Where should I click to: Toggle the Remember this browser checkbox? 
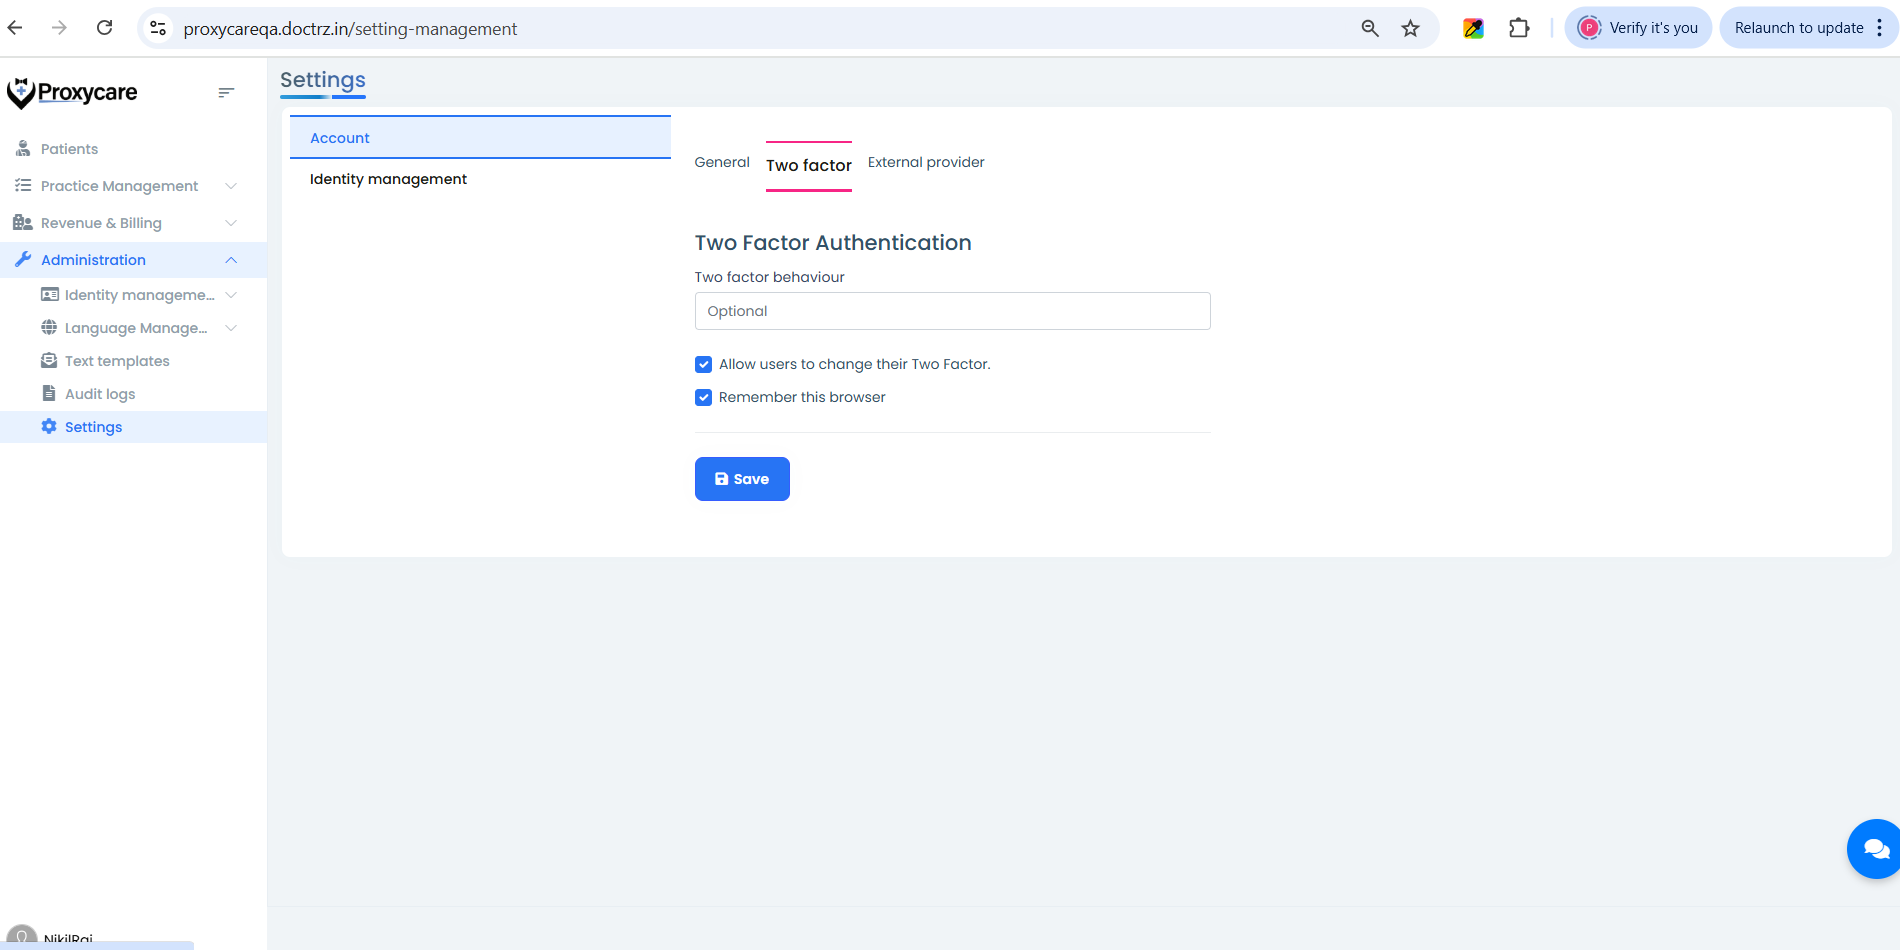pyautogui.click(x=704, y=398)
